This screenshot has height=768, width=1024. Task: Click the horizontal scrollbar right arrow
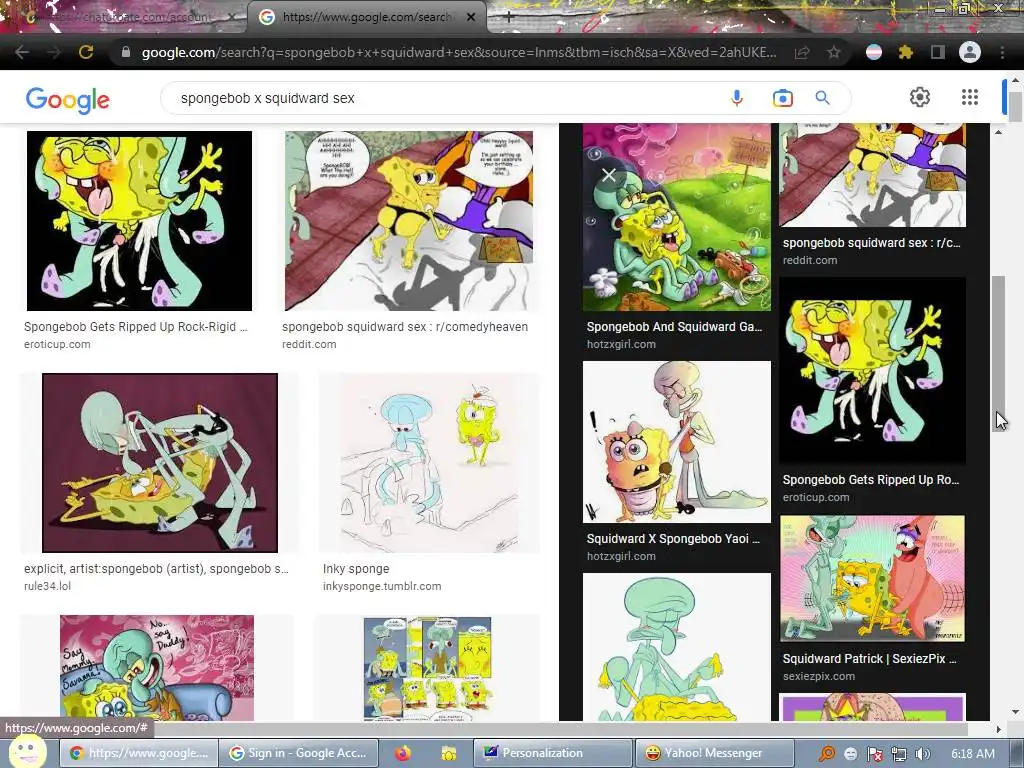tap(998, 729)
